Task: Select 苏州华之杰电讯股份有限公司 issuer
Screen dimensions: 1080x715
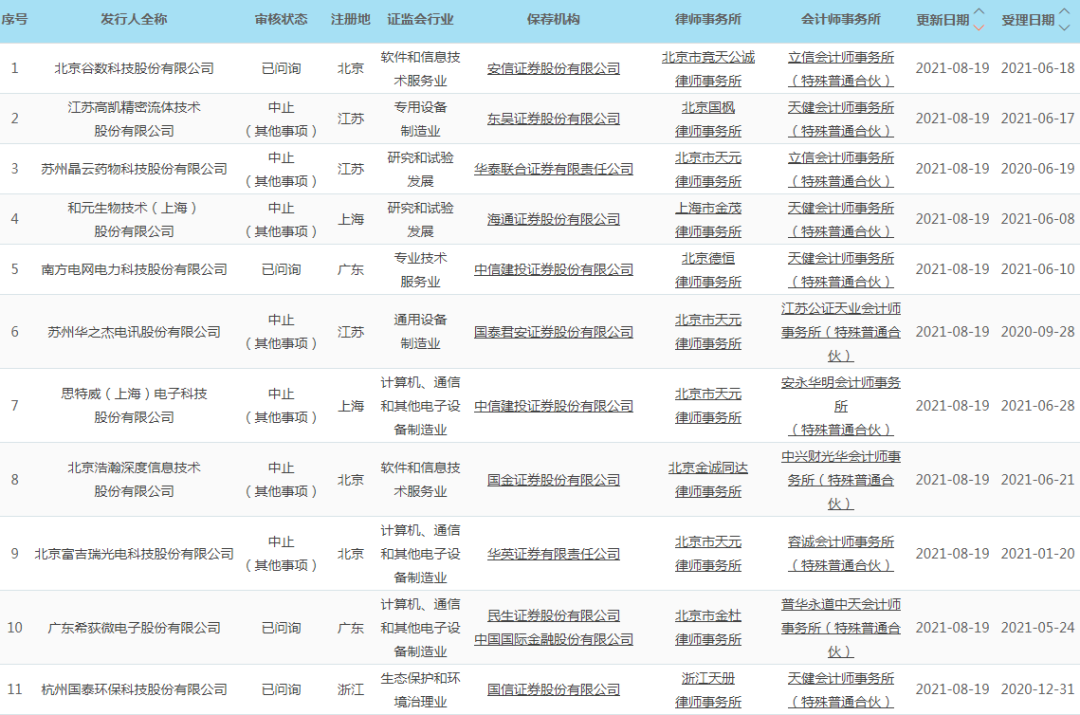Action: [x=134, y=332]
